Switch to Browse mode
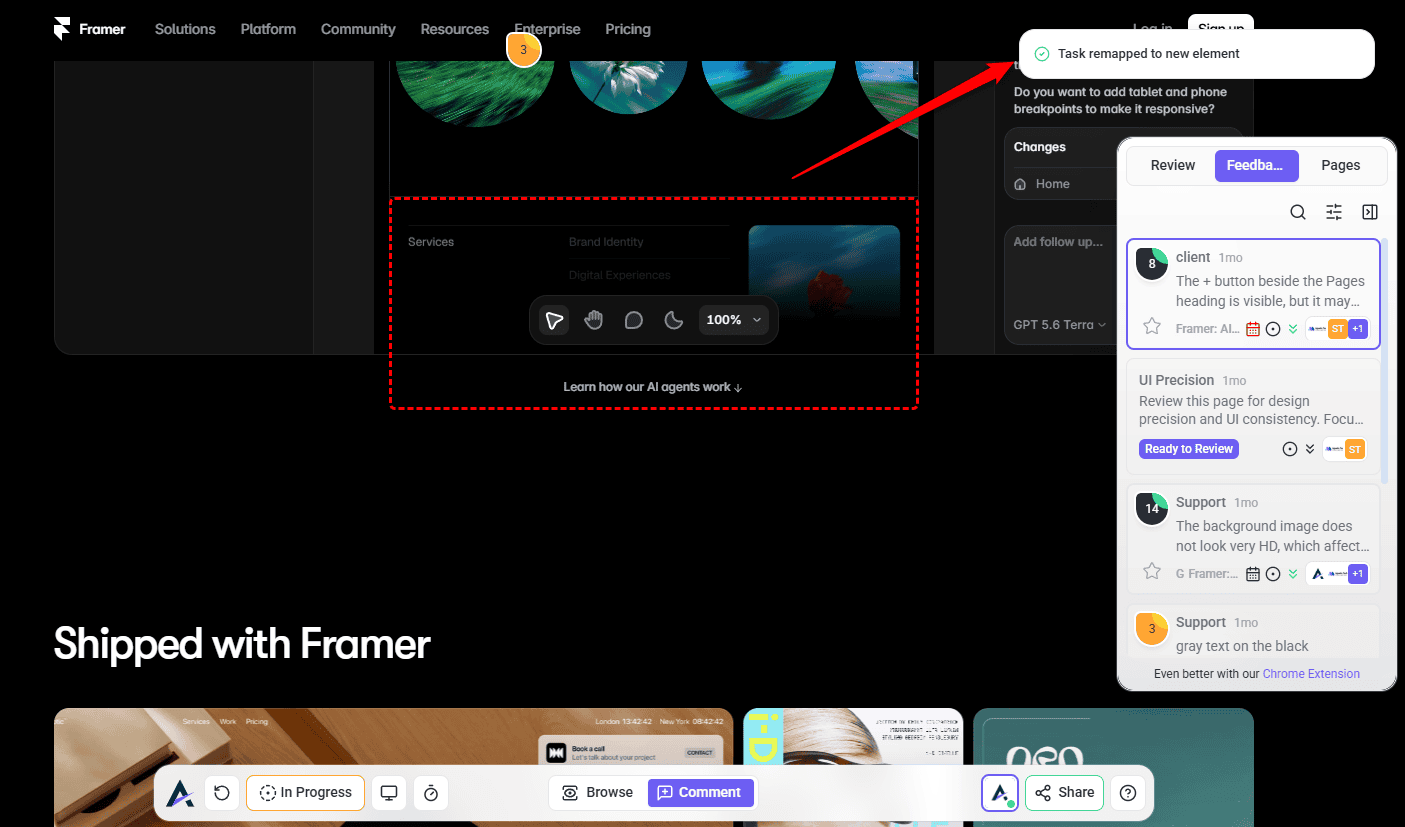 (598, 793)
